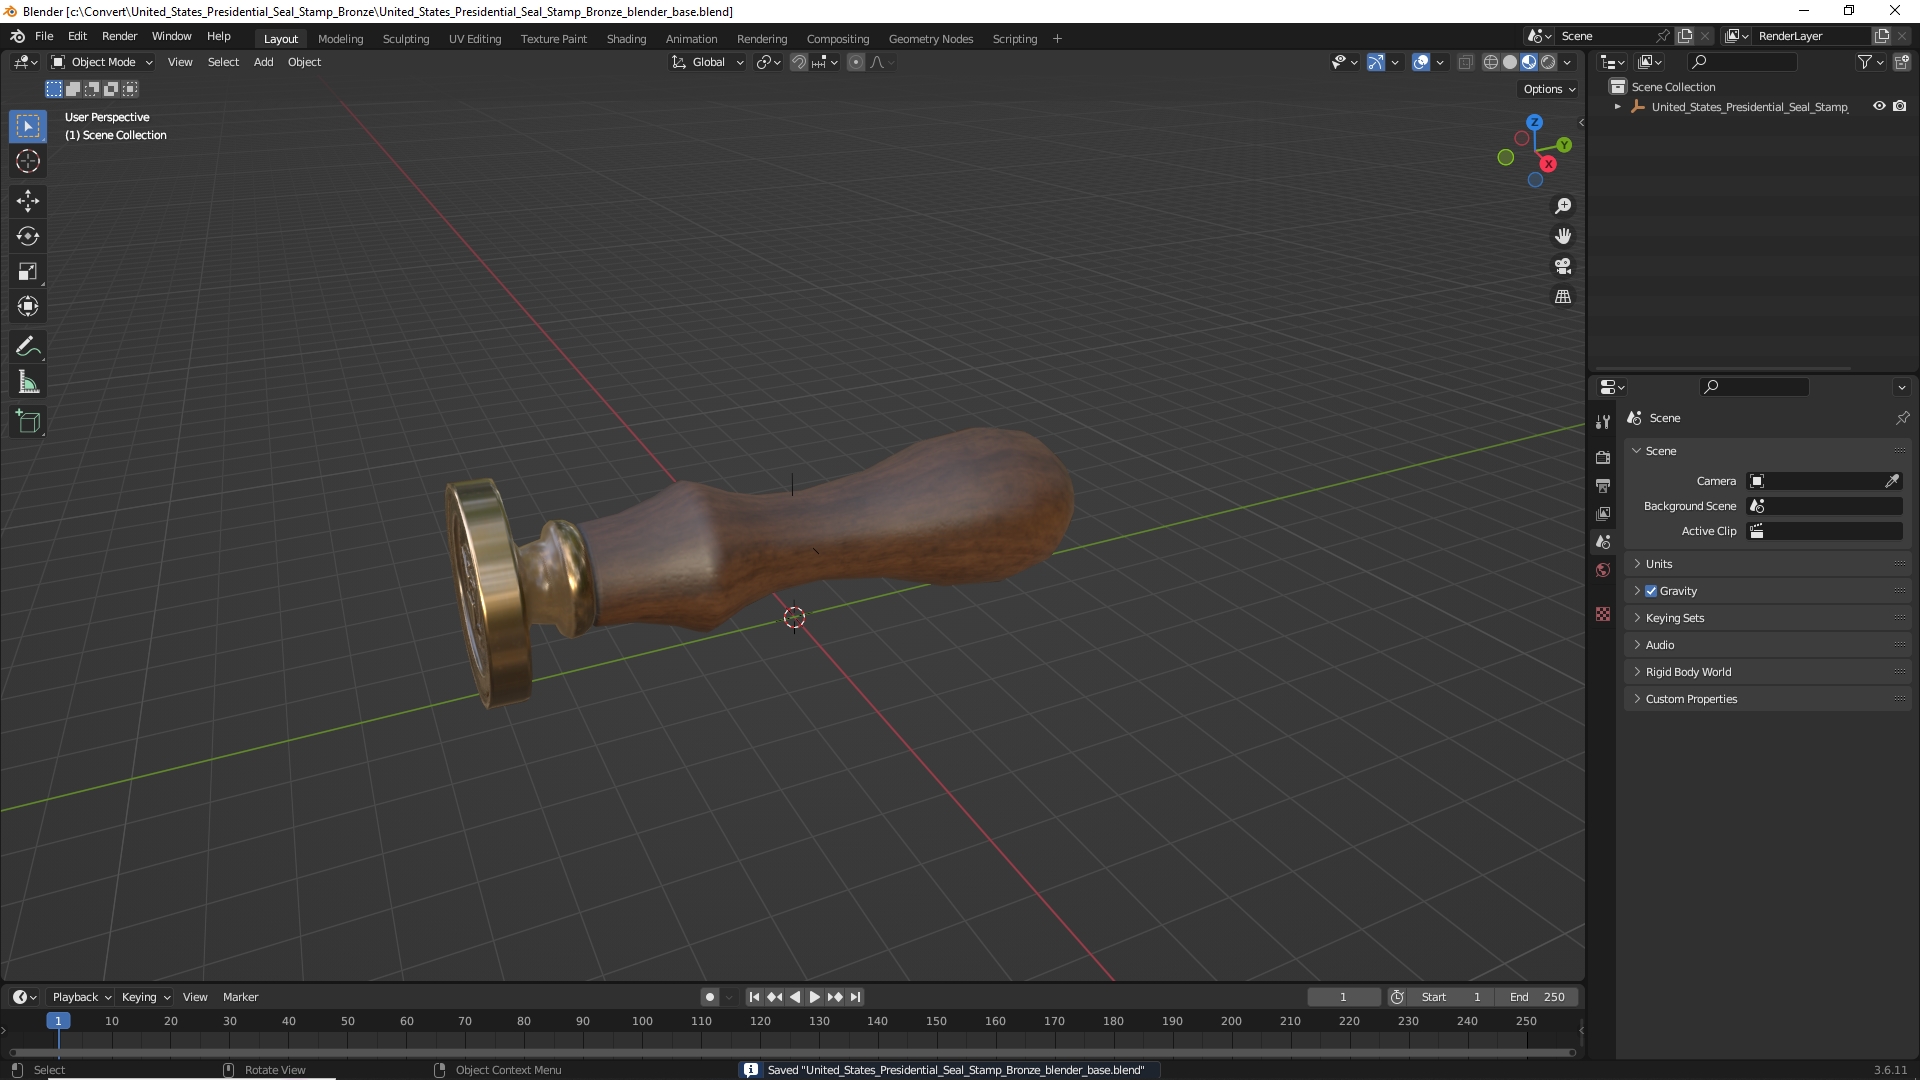Expand the Units panel
1920x1080 pixels.
click(1768, 564)
